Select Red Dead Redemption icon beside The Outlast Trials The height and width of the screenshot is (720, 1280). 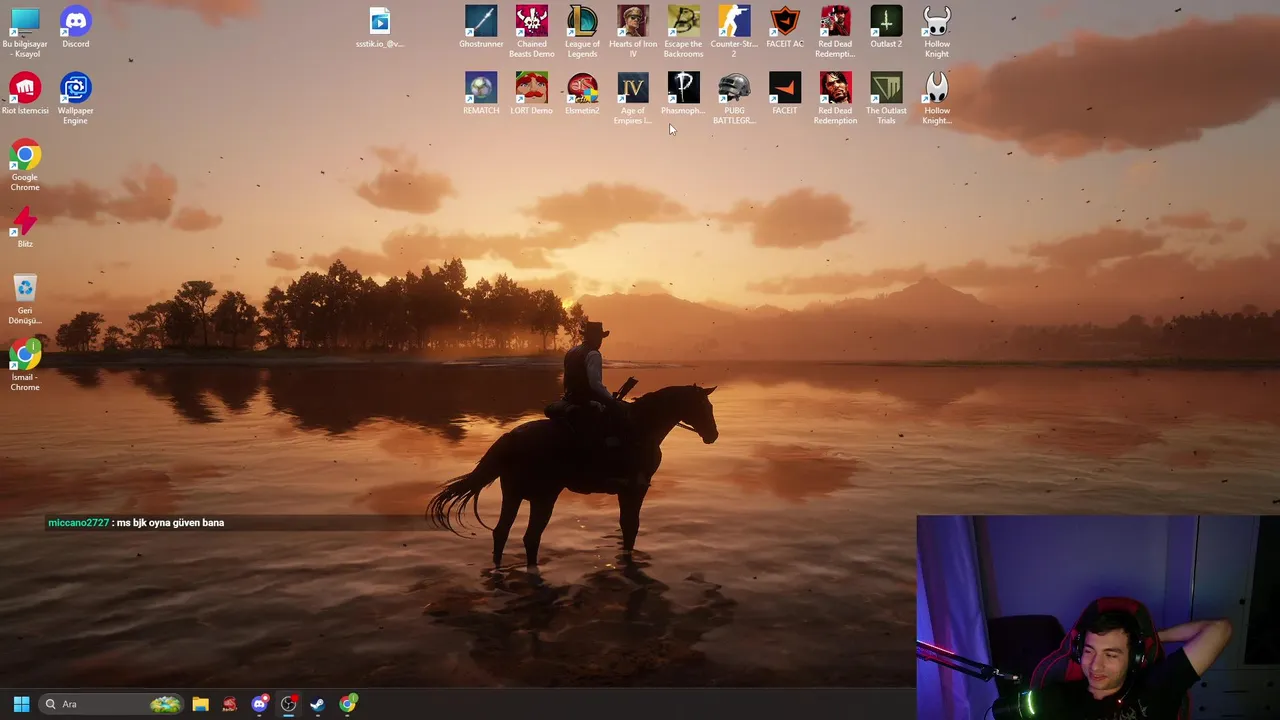click(835, 98)
